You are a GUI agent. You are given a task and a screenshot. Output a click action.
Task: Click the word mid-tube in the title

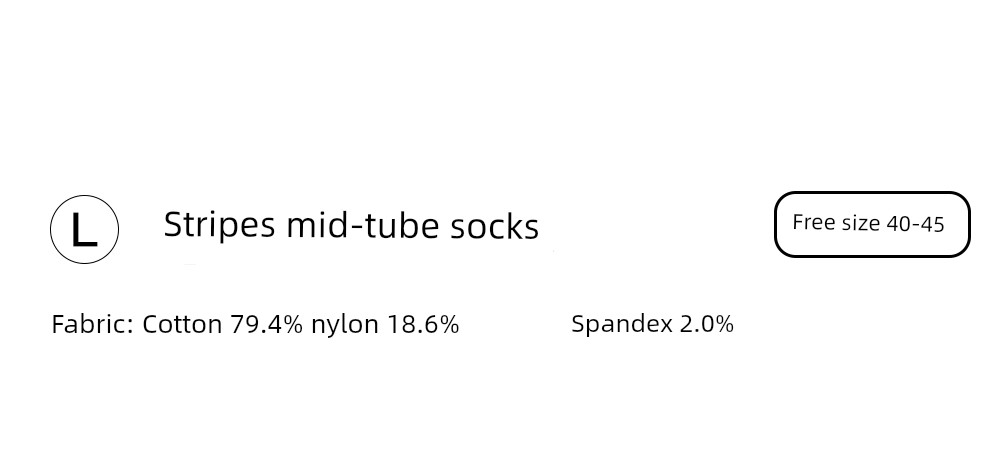pyautogui.click(x=362, y=225)
